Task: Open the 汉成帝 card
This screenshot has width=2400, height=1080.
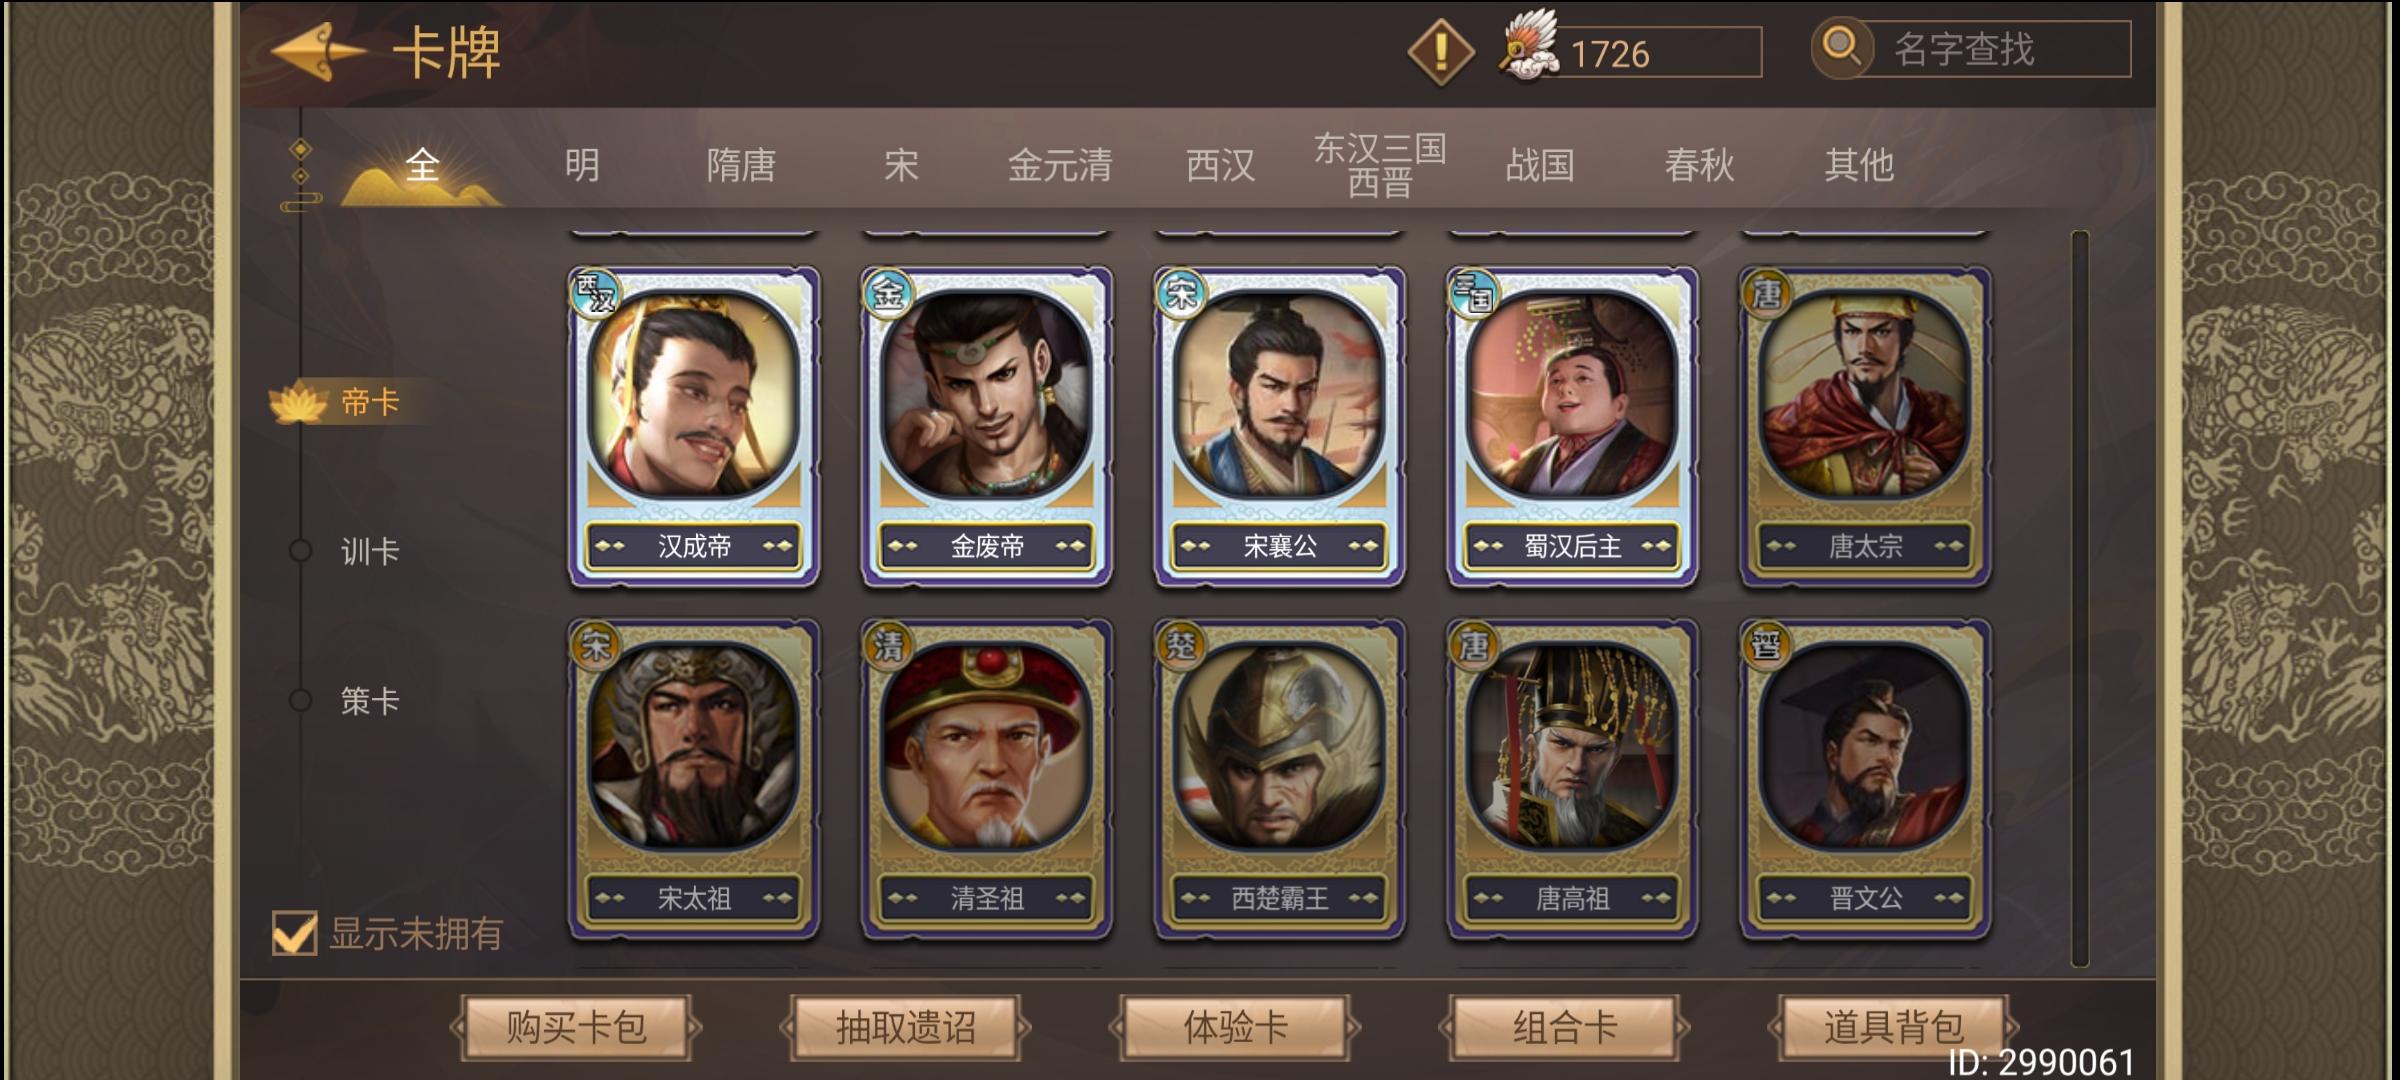Action: click(x=694, y=427)
